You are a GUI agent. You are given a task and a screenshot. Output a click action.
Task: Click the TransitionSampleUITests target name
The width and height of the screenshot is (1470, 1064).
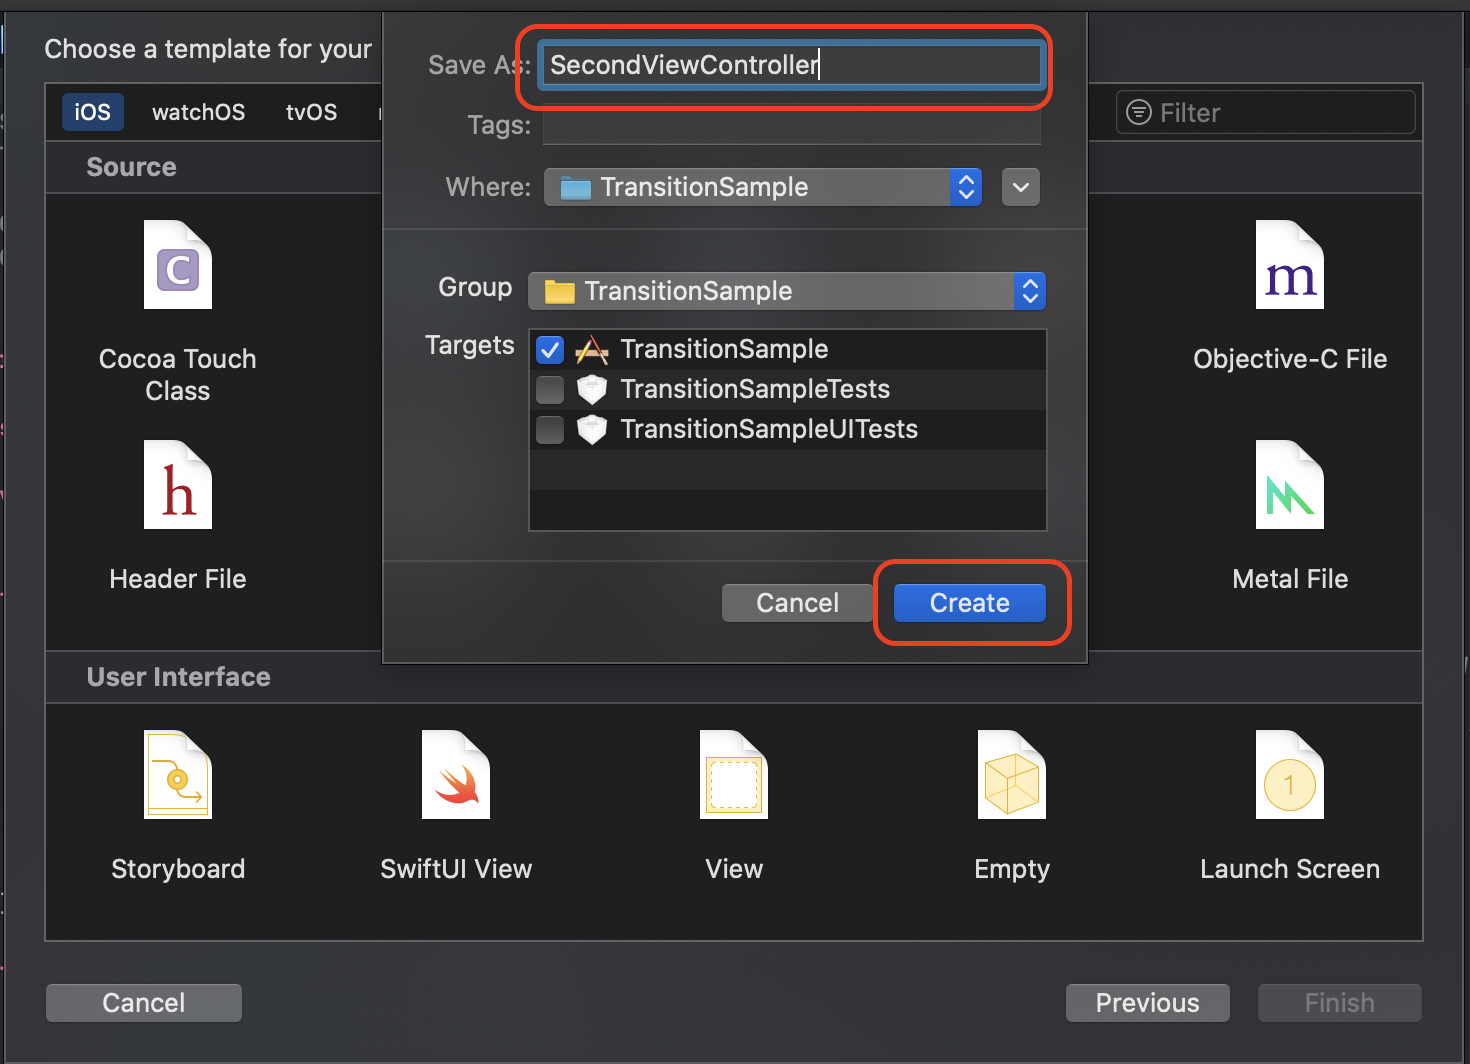[x=769, y=429]
